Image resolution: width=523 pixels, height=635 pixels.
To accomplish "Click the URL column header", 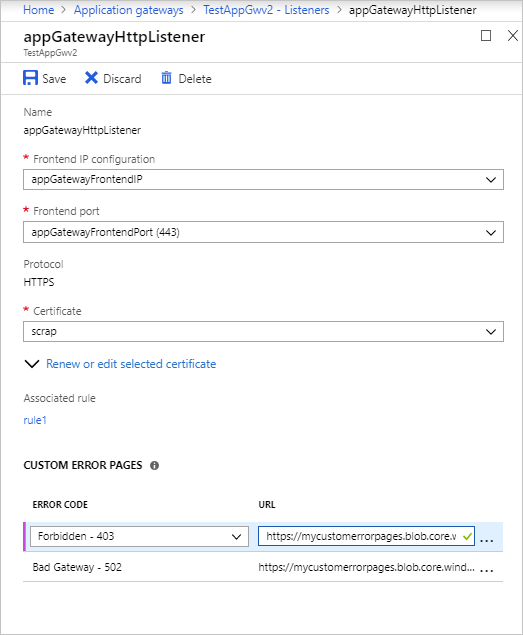I will coord(267,505).
